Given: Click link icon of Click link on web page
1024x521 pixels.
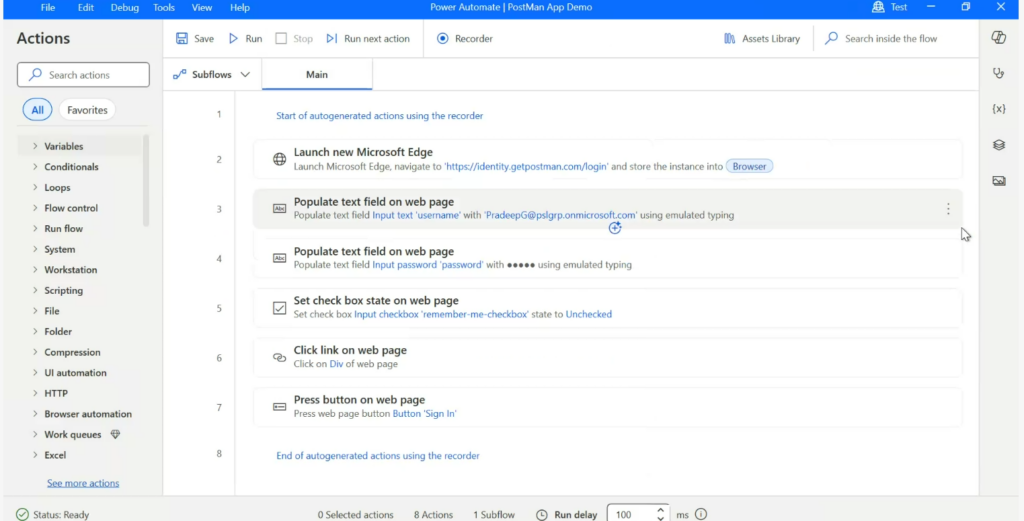Looking at the screenshot, I should click(280, 358).
